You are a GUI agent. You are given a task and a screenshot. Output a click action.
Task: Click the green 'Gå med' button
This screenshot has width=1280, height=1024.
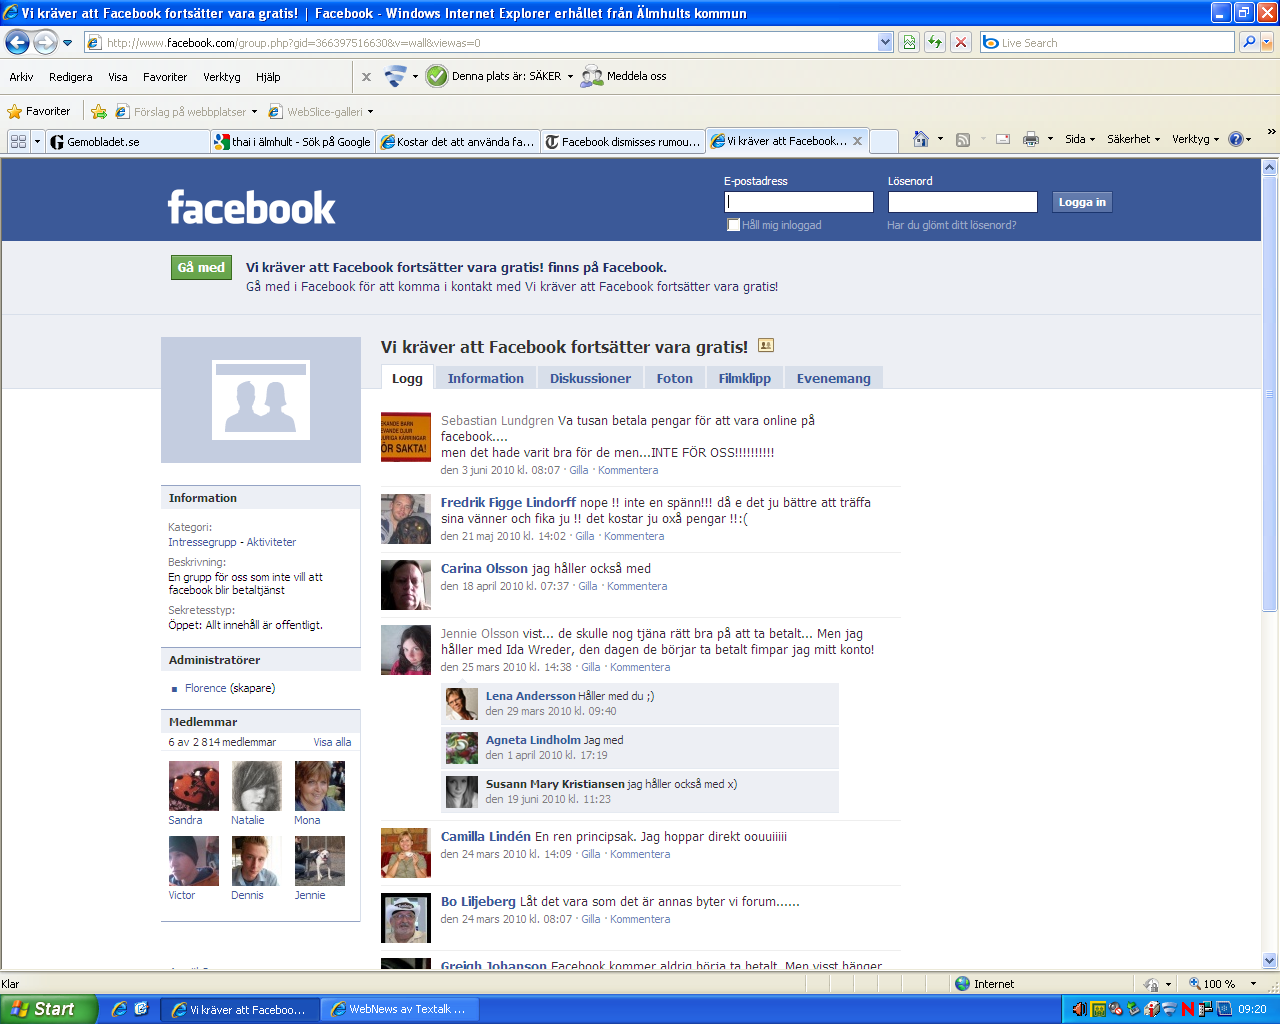[x=201, y=267]
